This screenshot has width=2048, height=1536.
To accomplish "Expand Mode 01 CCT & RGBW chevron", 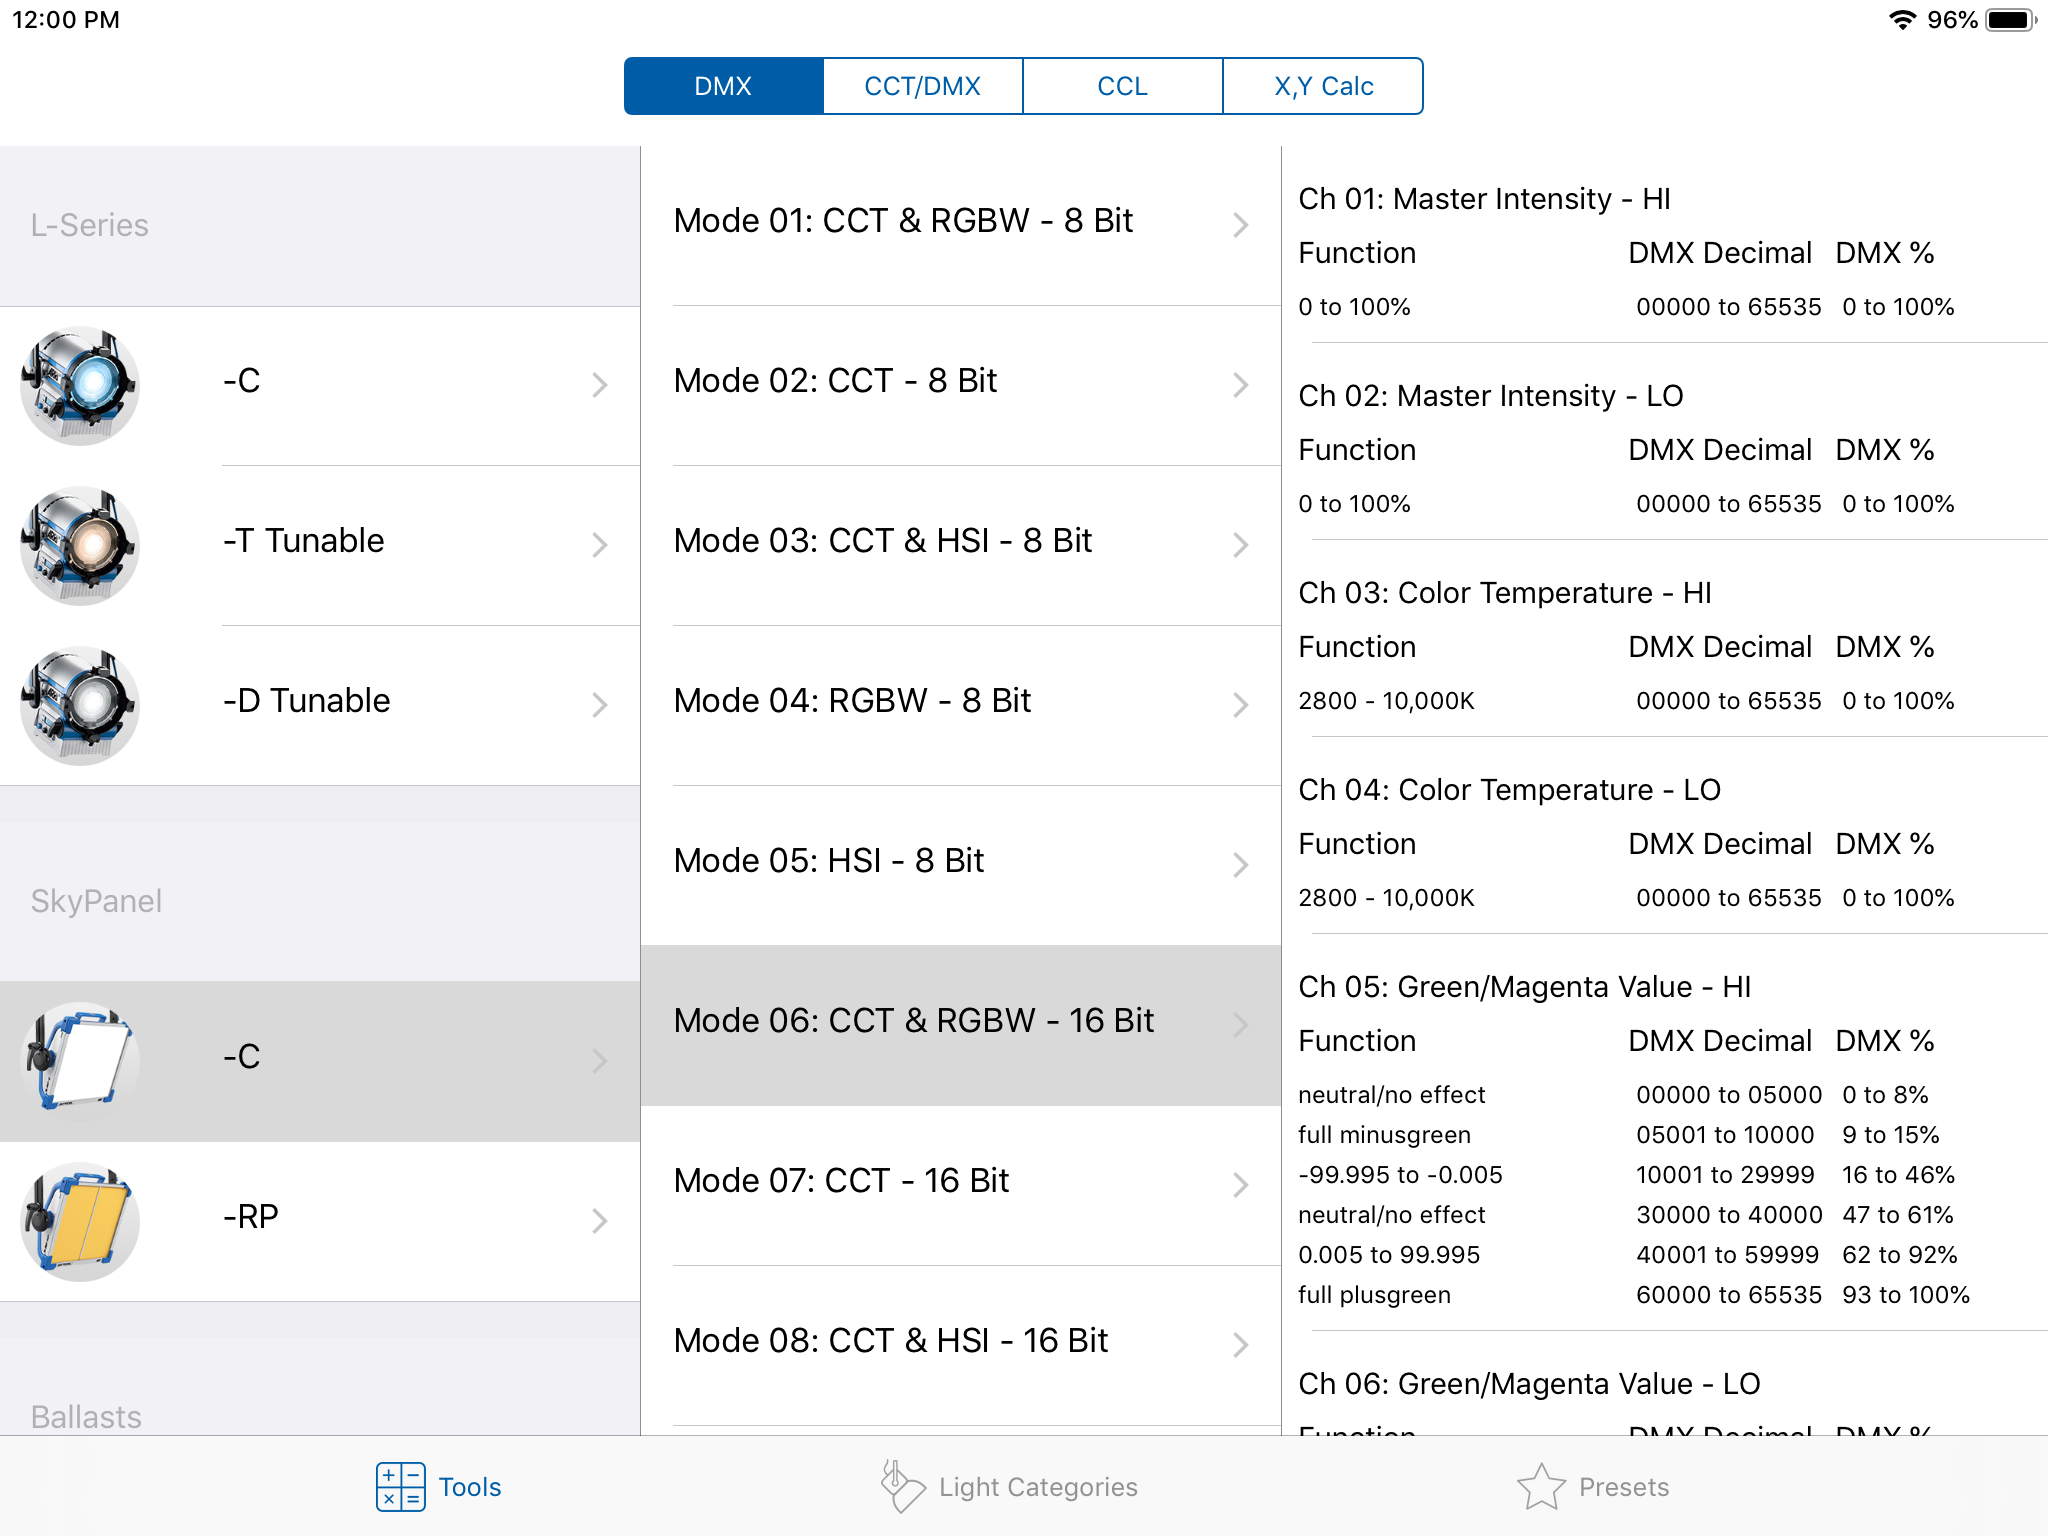I will pos(1240,225).
